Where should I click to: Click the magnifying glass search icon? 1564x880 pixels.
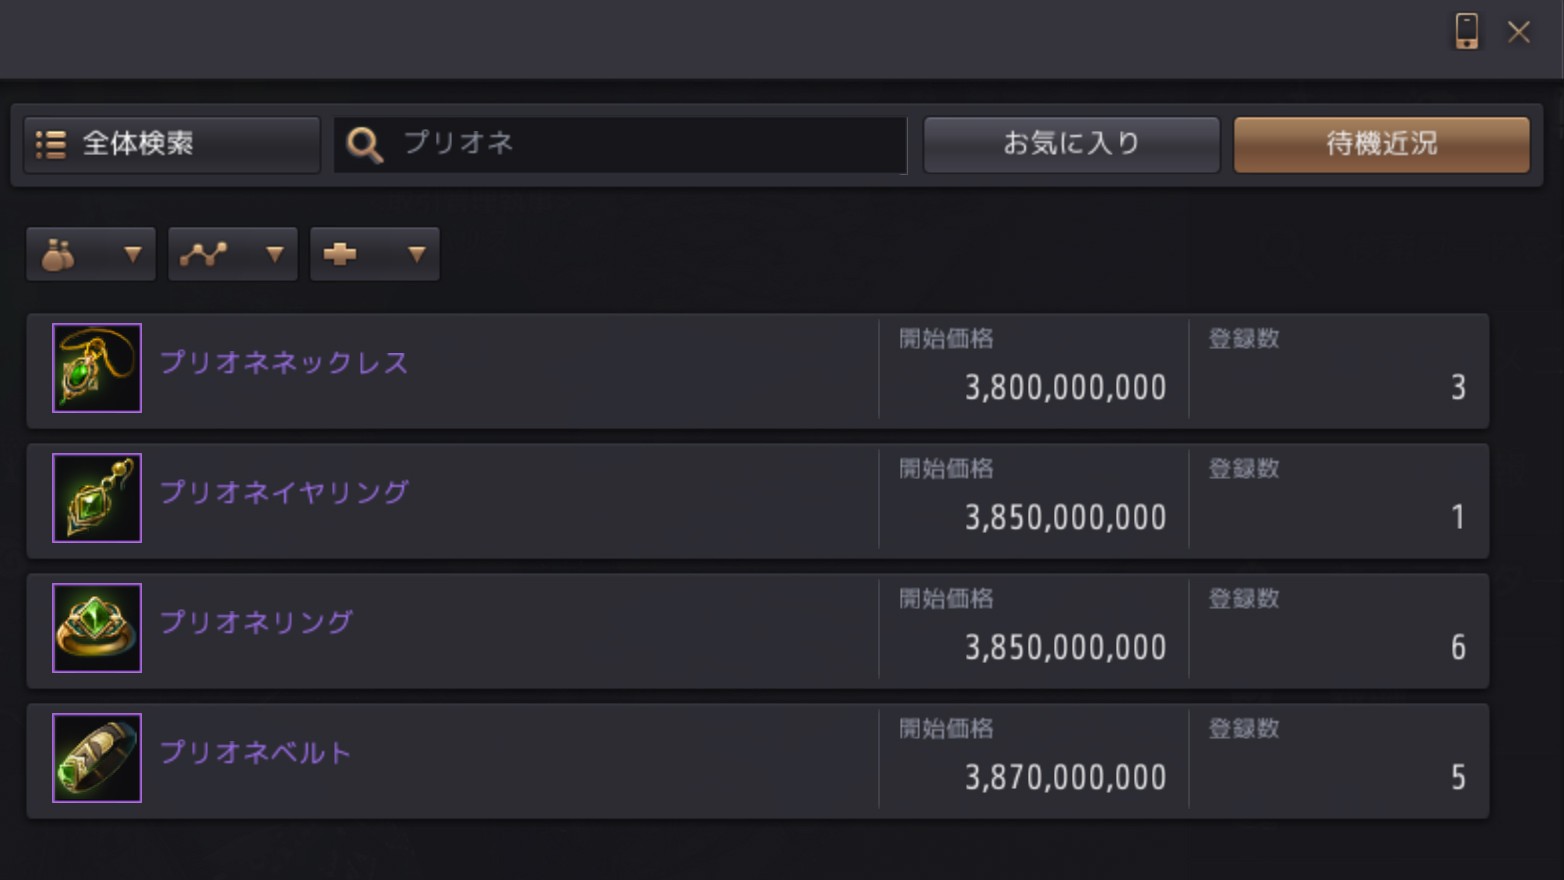pyautogui.click(x=364, y=145)
